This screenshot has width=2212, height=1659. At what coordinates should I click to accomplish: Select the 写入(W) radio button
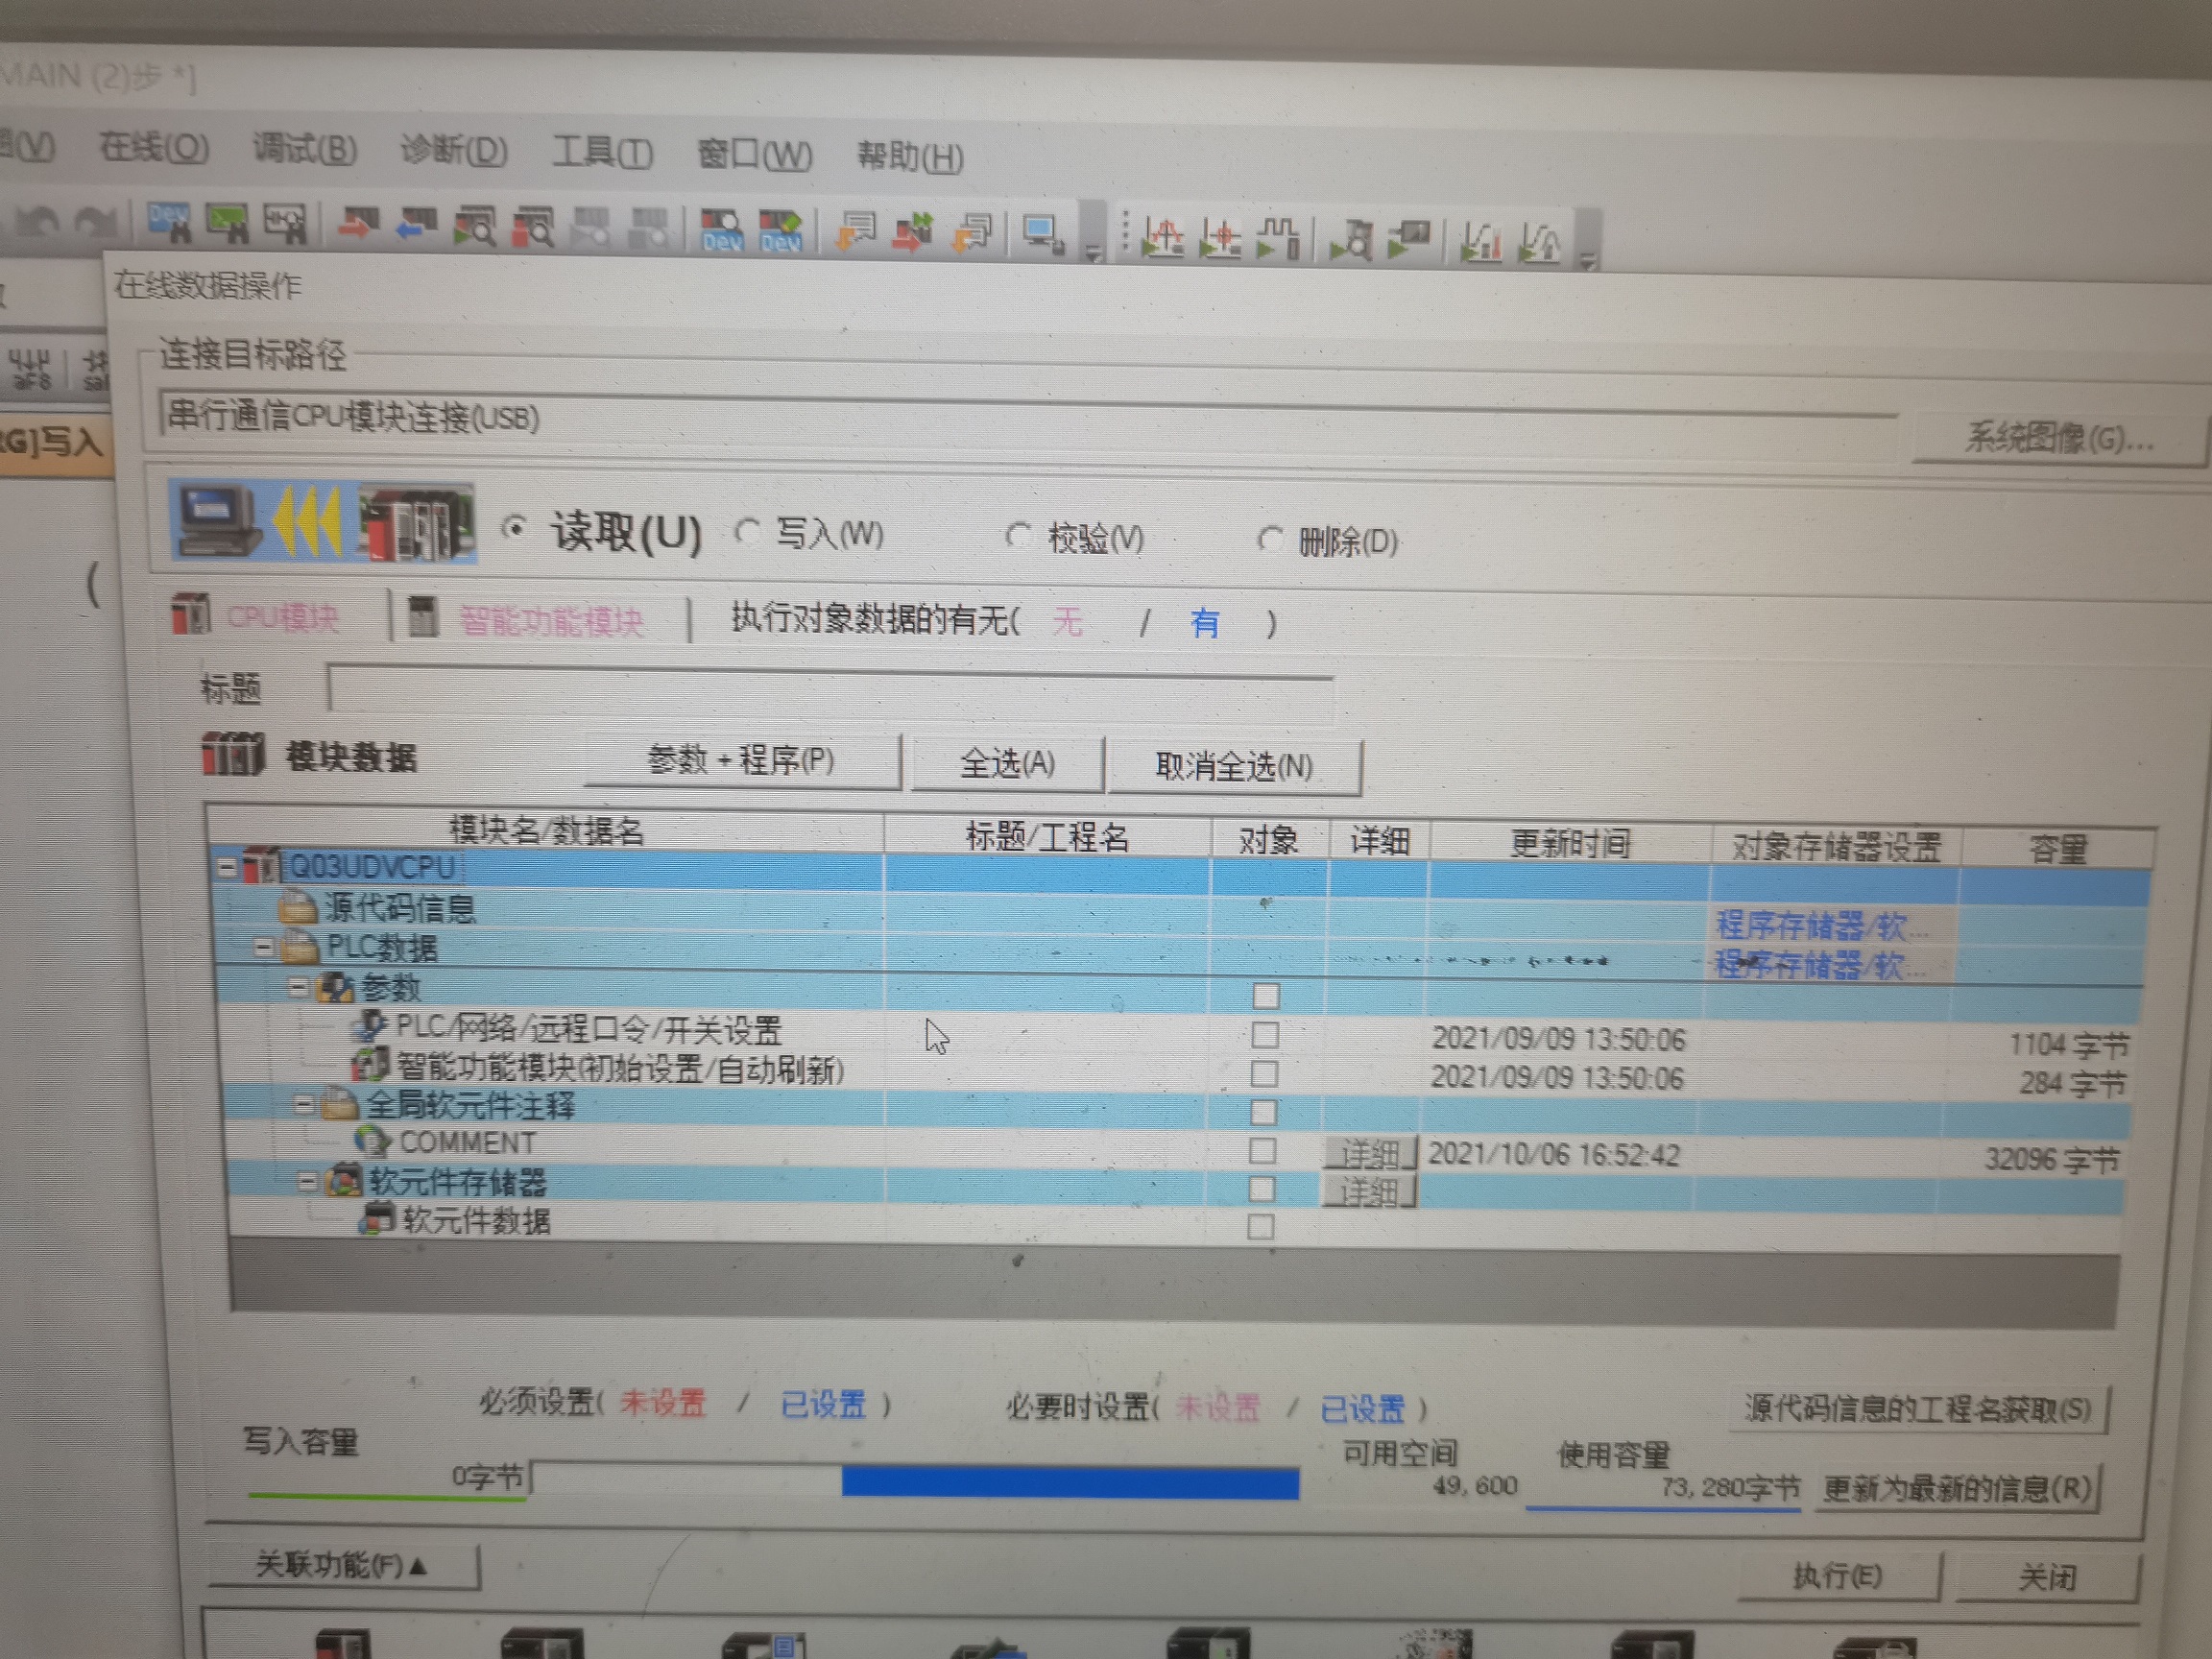tap(747, 531)
